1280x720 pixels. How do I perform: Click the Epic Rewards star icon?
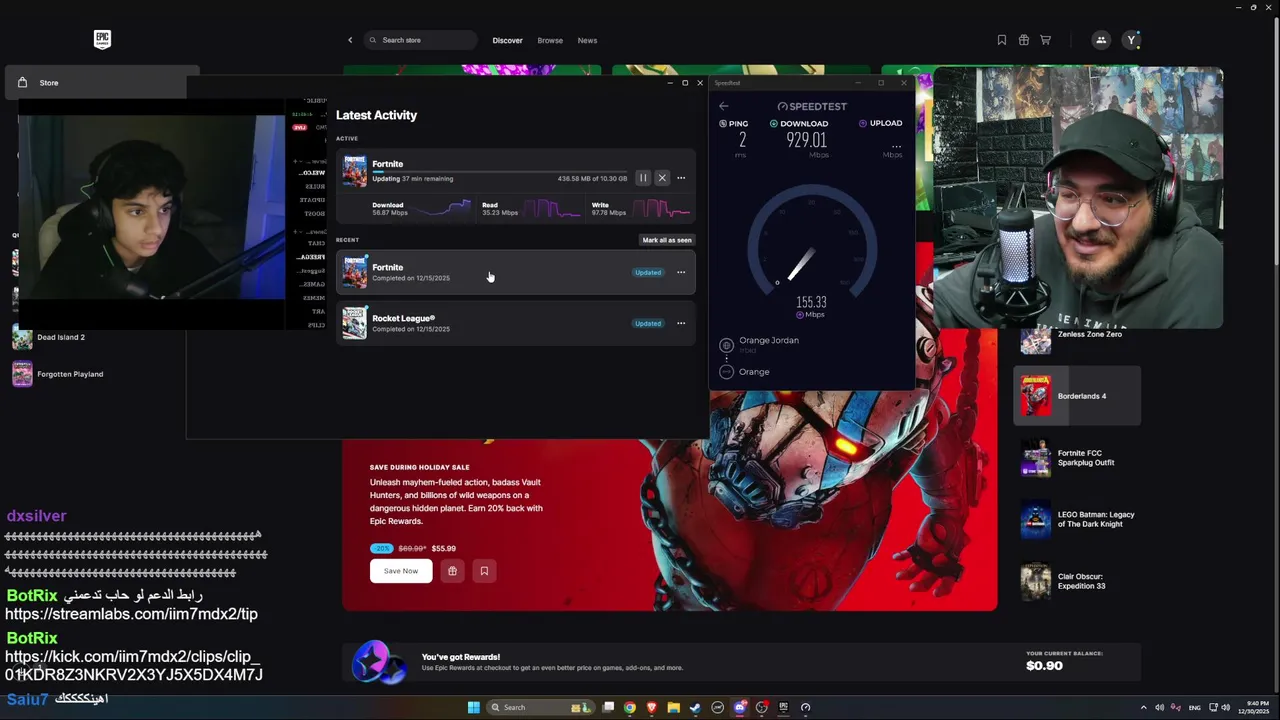pos(379,662)
